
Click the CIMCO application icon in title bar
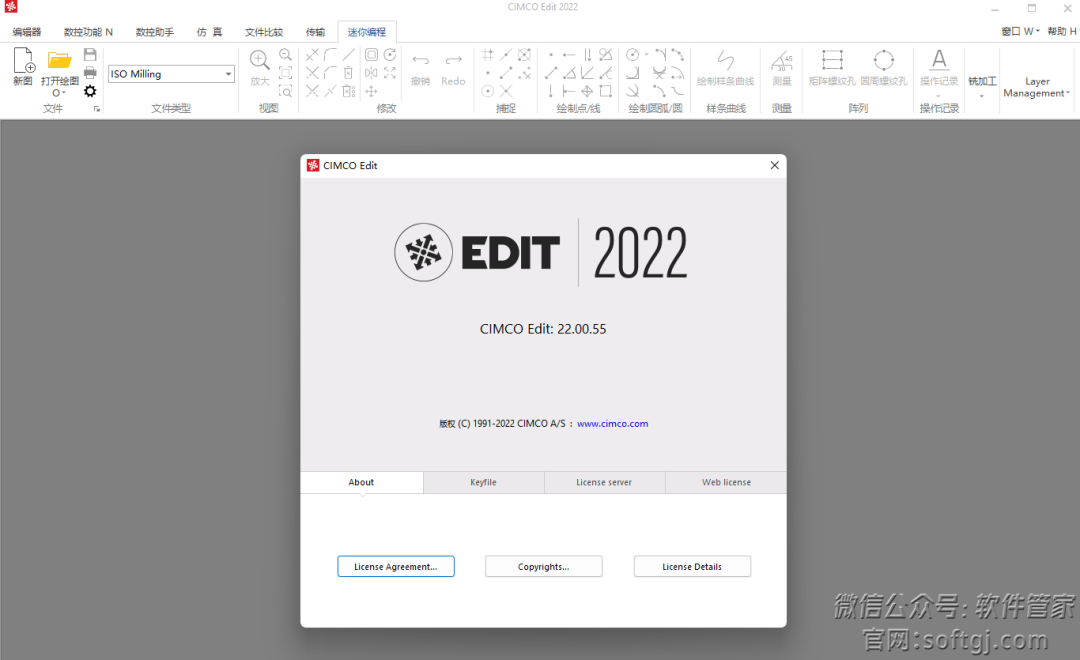(10, 7)
